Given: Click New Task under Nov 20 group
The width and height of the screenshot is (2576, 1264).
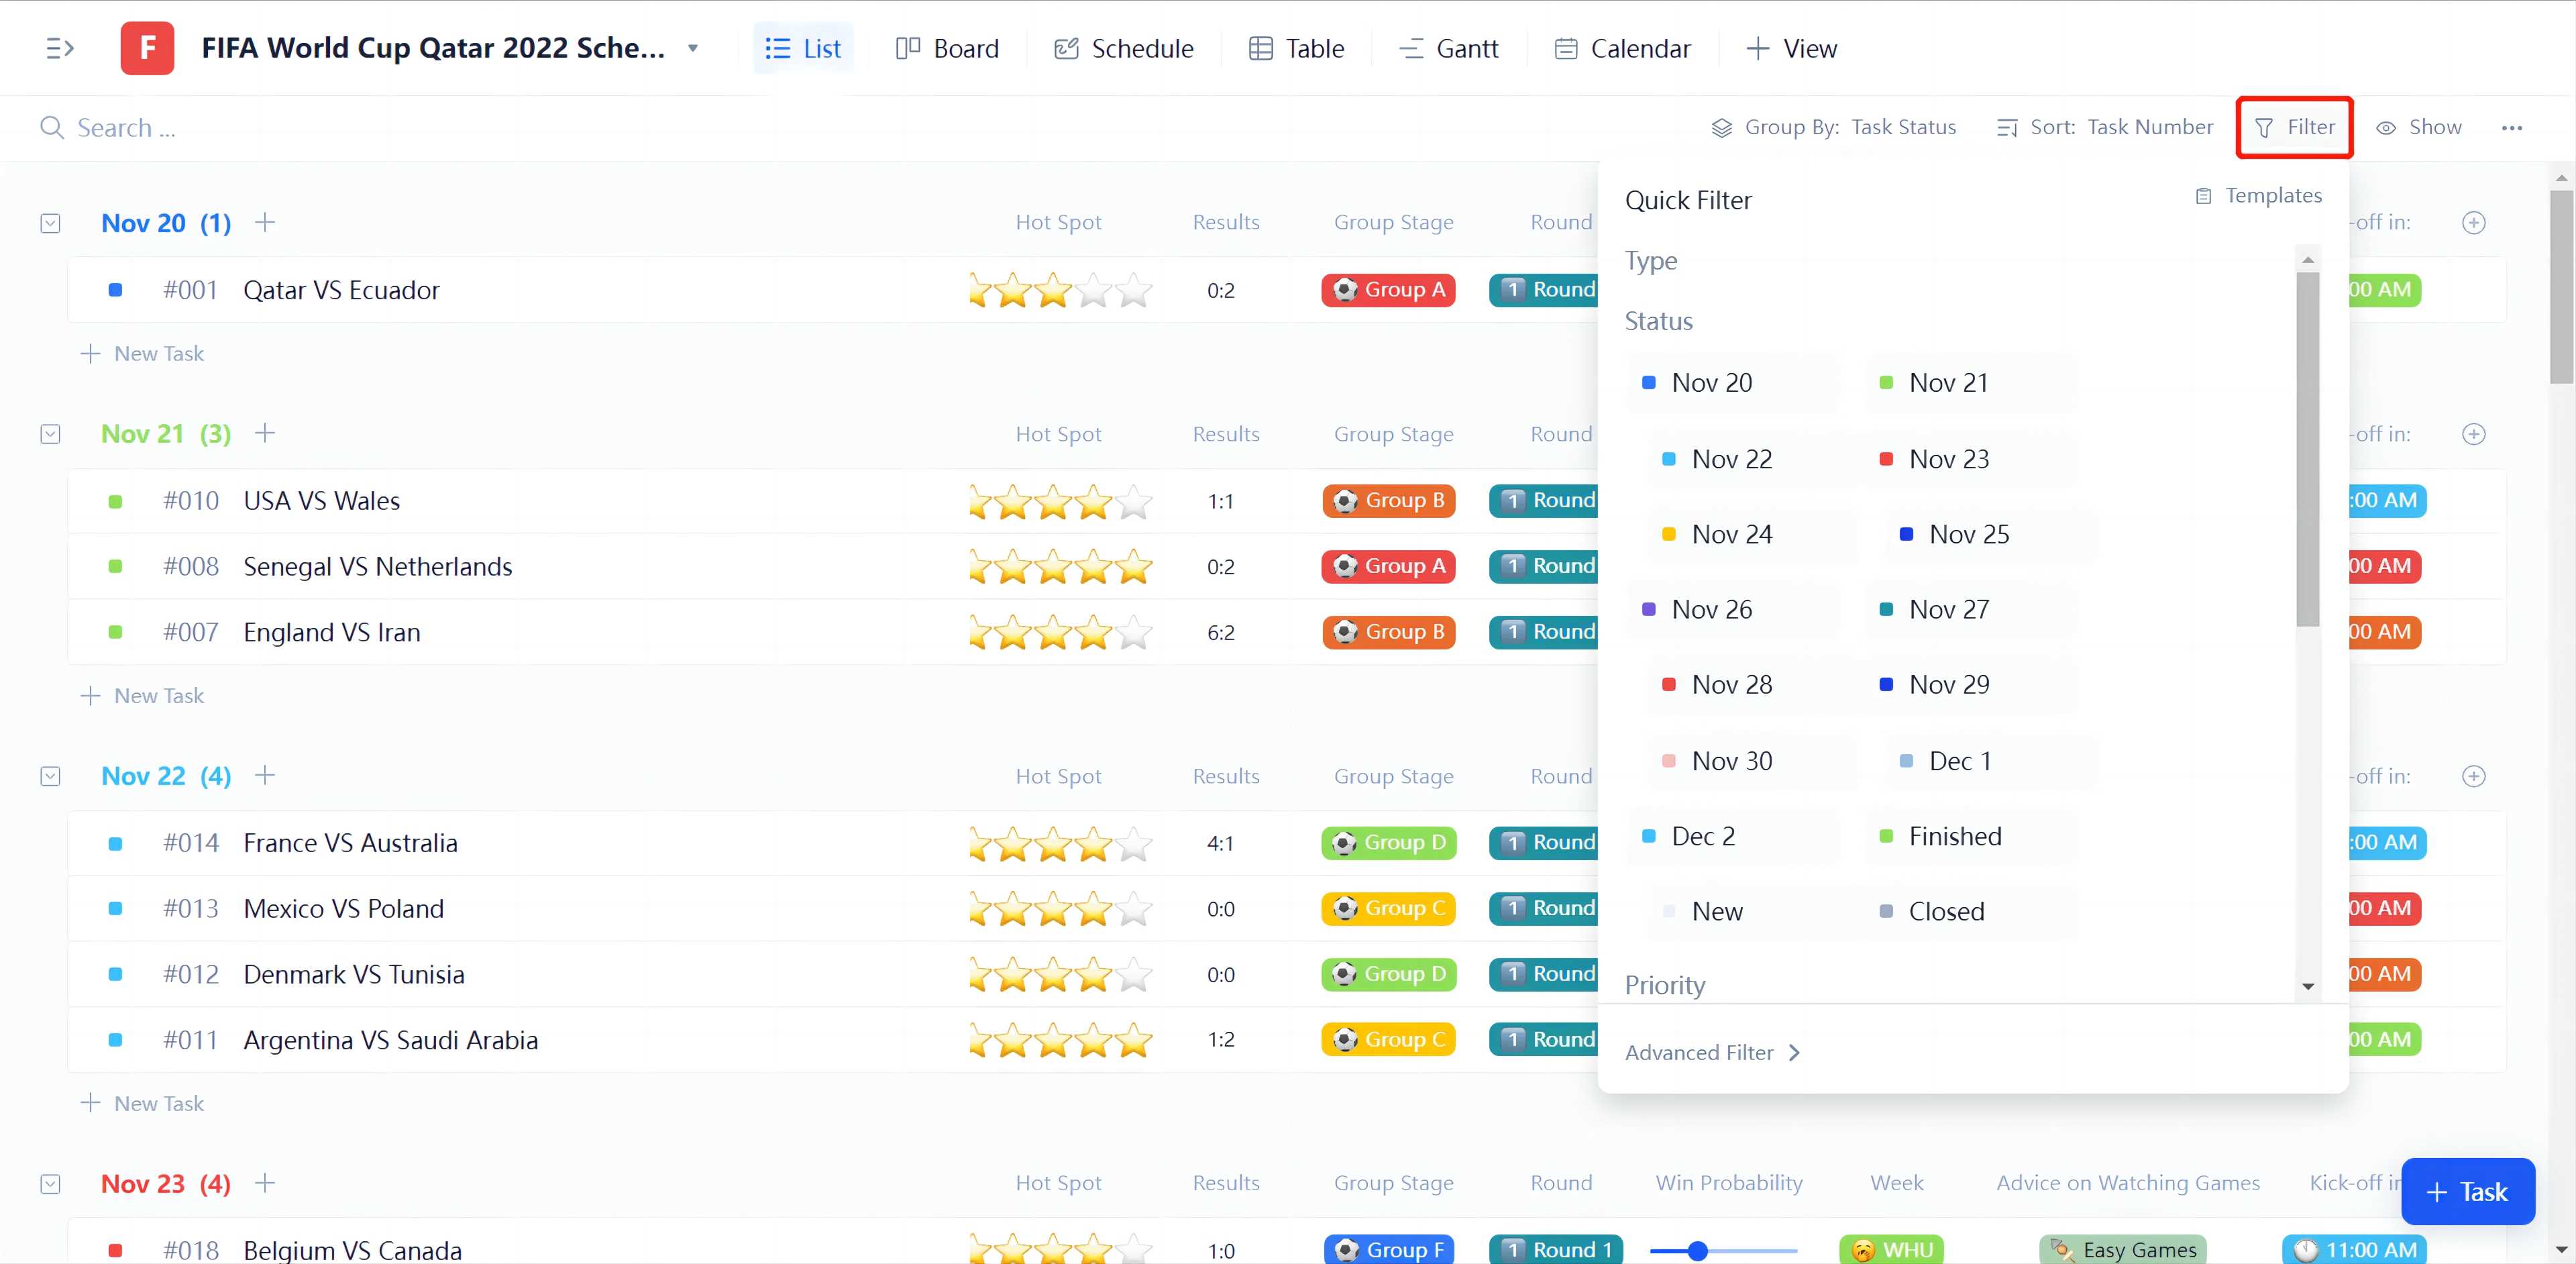Looking at the screenshot, I should (x=142, y=354).
